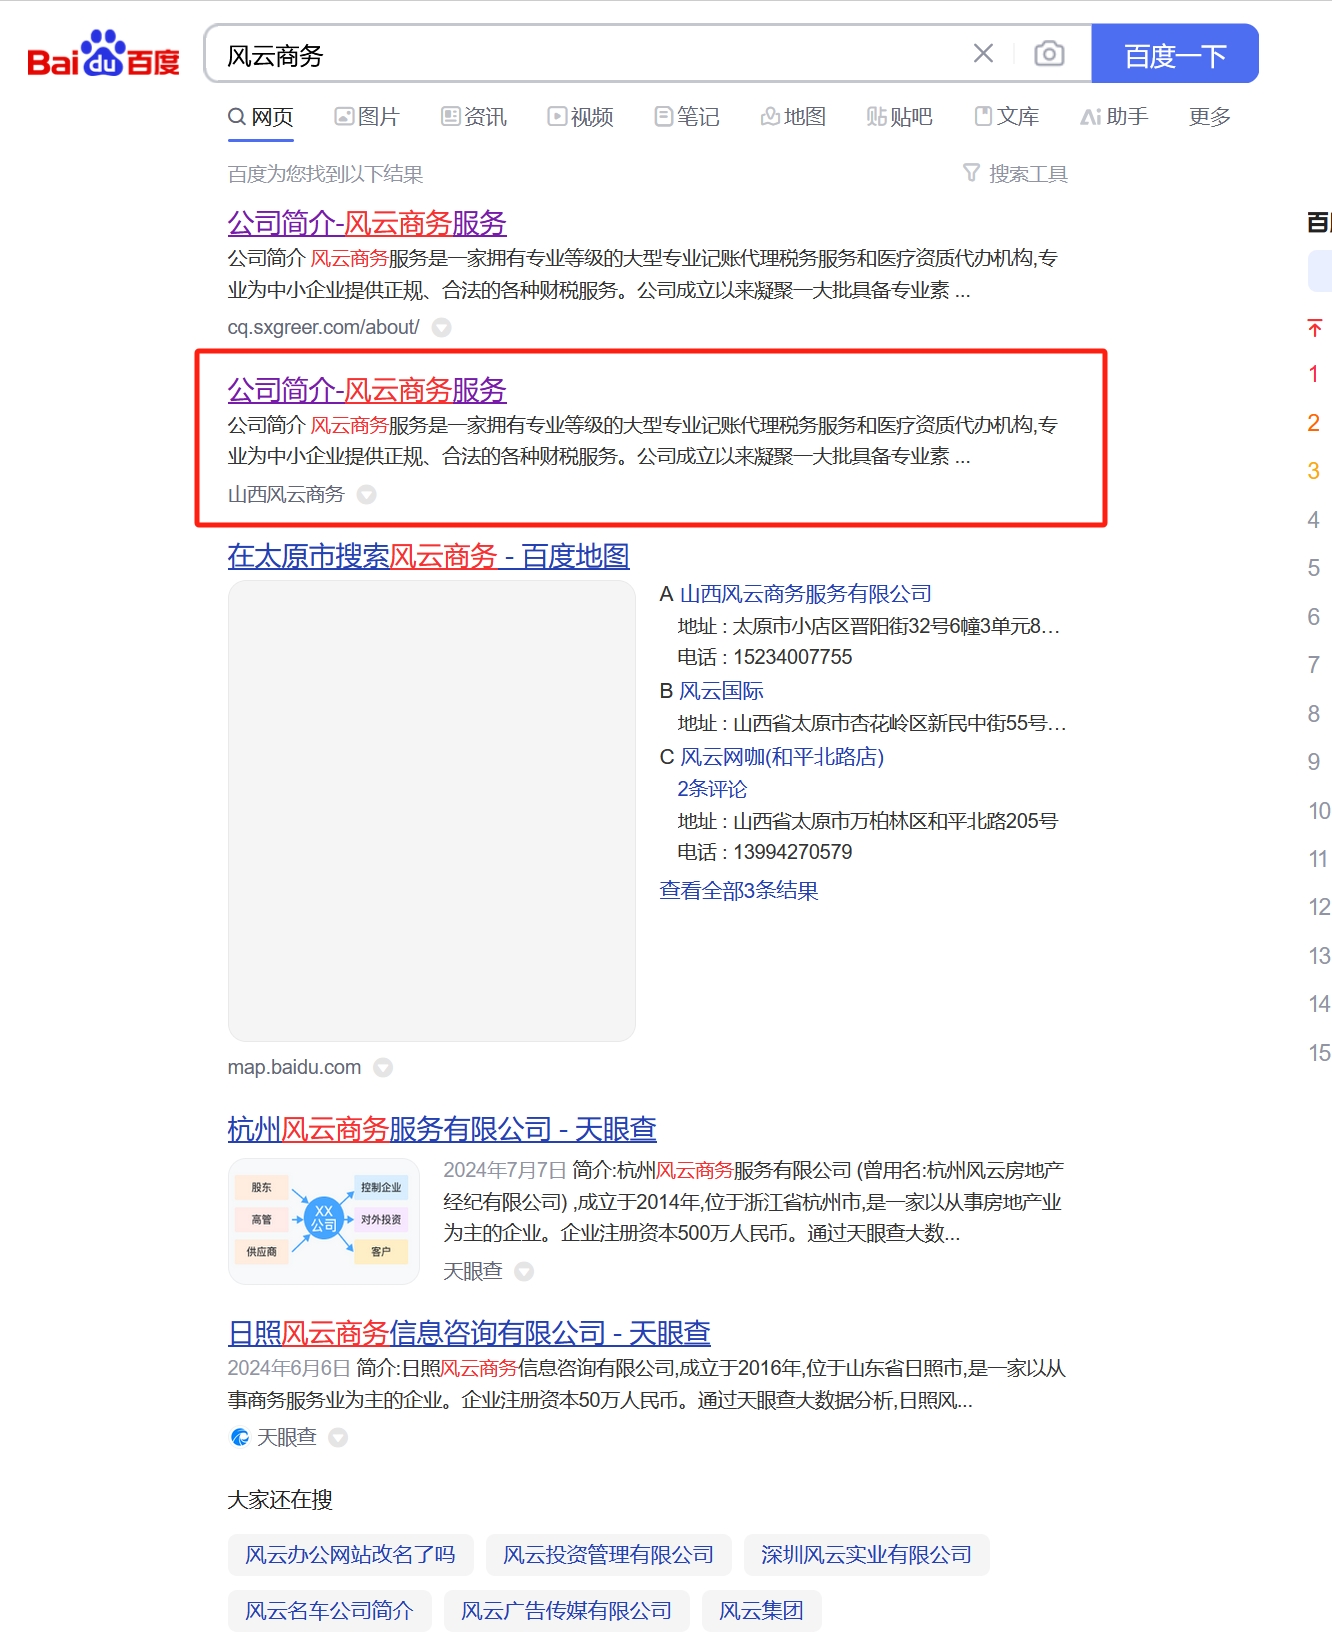
Task: Open the 视频 tab
Action: tap(581, 117)
